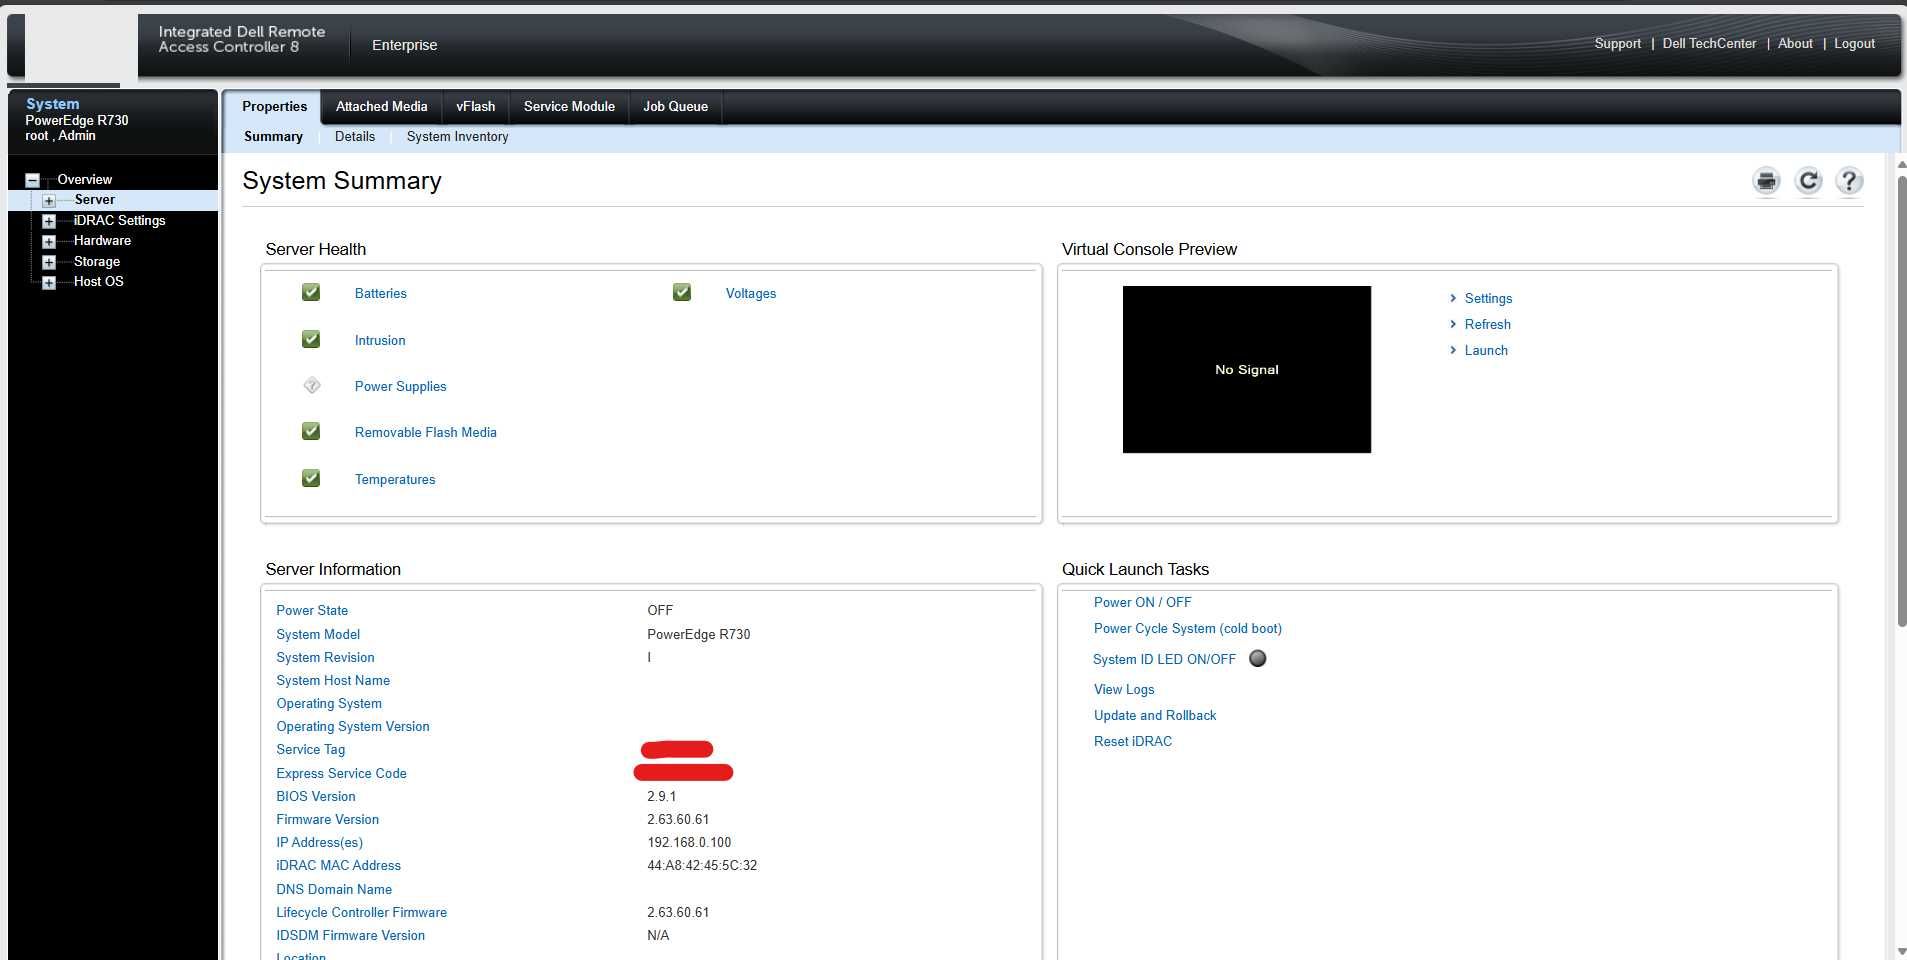
Task: Expand the iDRAC Settings tree node
Action: click(x=48, y=221)
